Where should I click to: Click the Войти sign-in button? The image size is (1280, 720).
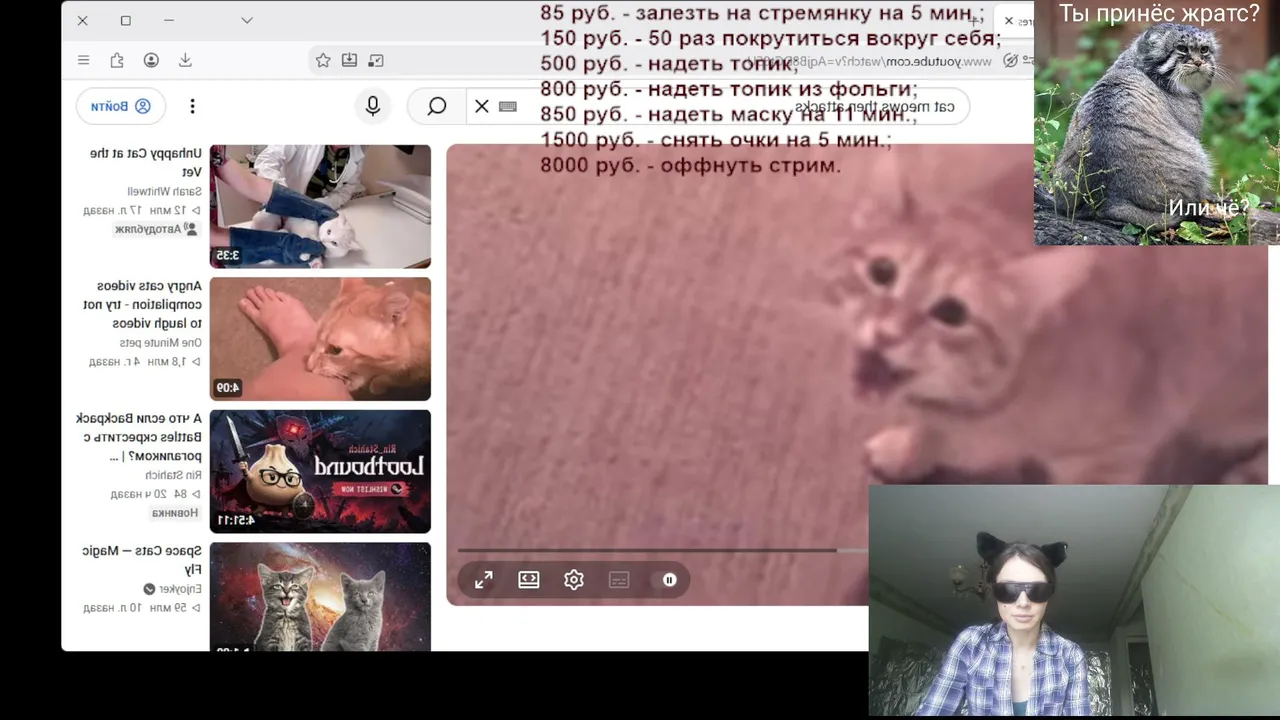(x=121, y=106)
